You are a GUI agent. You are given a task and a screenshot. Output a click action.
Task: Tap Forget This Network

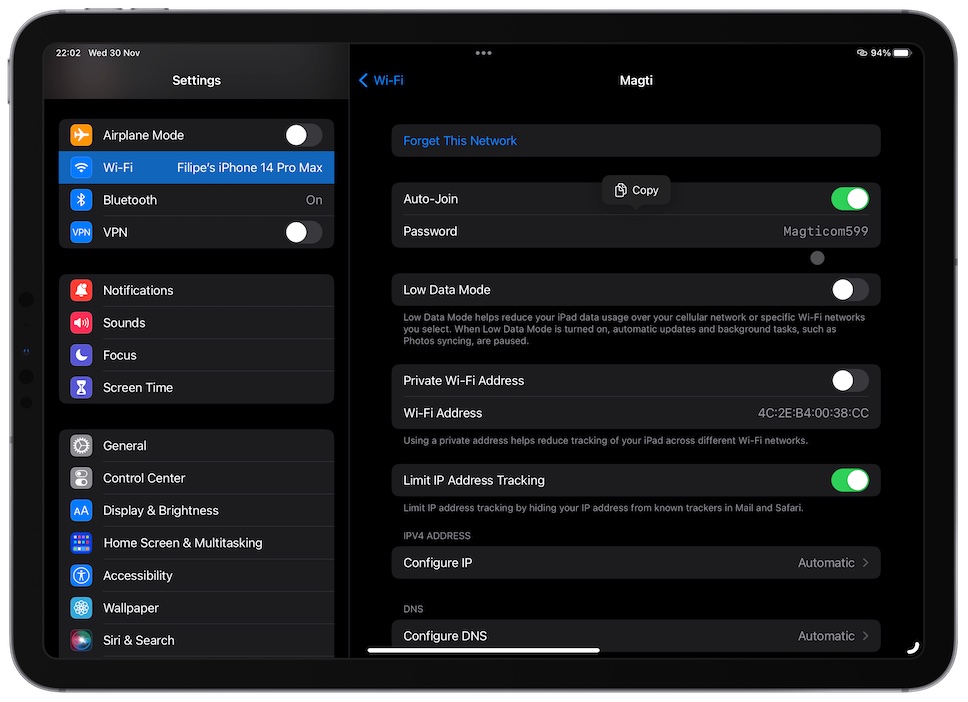460,141
